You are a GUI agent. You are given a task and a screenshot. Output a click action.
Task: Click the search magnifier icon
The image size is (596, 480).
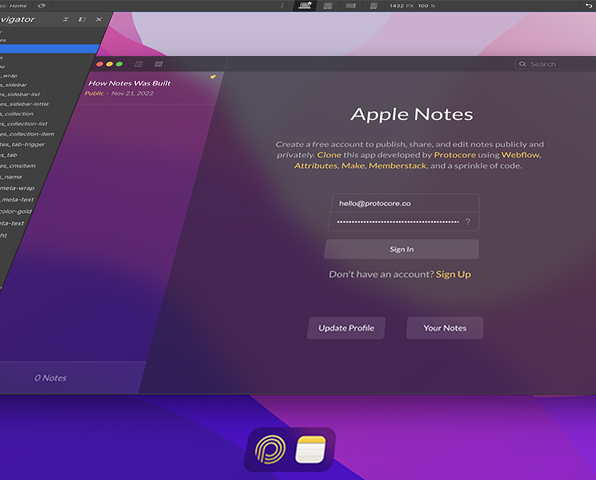click(523, 64)
